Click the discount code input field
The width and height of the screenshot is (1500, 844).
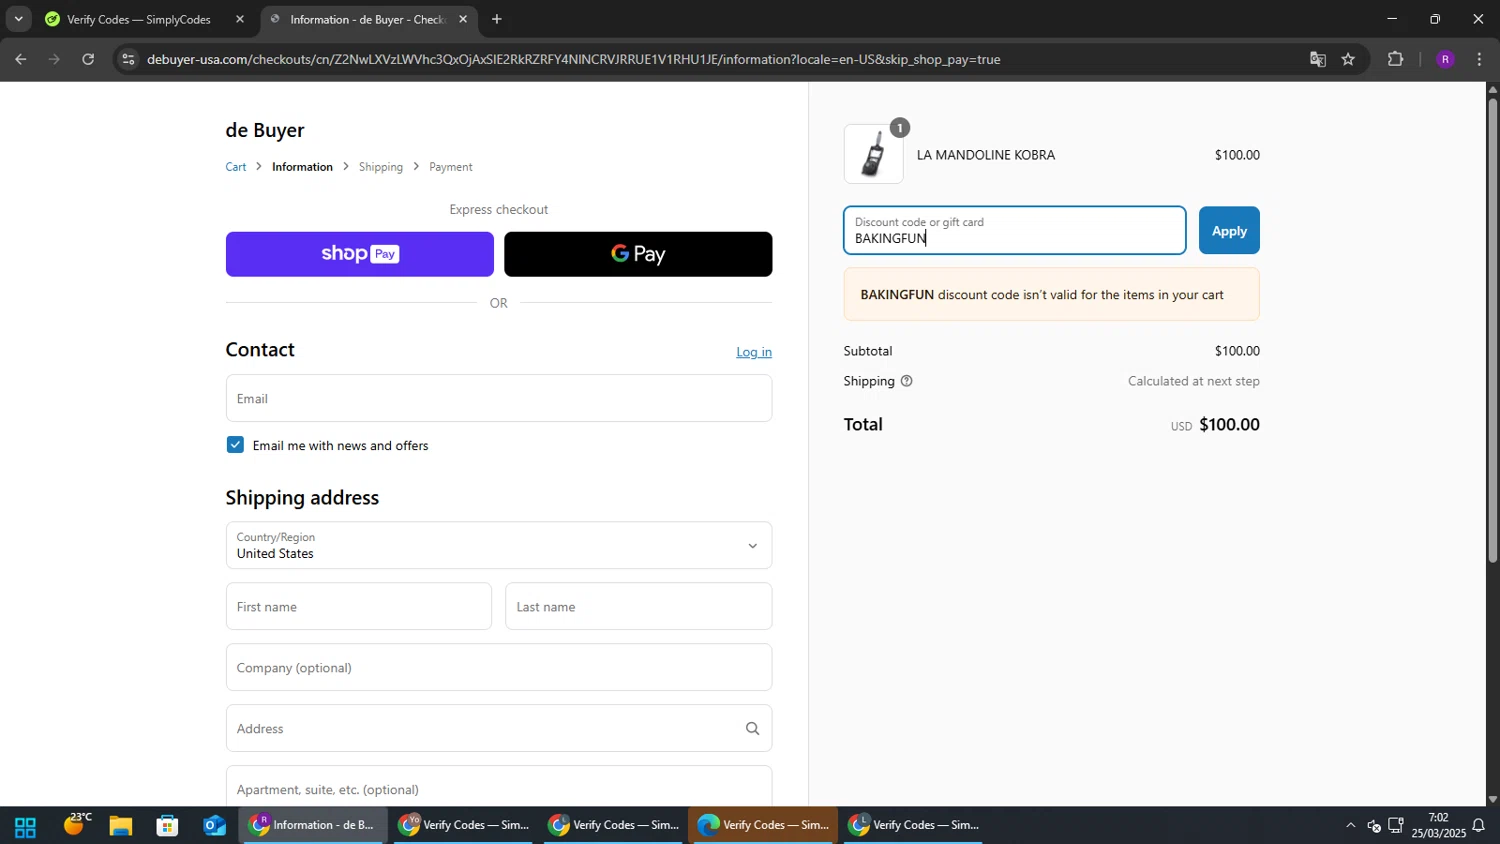pyautogui.click(x=1014, y=230)
